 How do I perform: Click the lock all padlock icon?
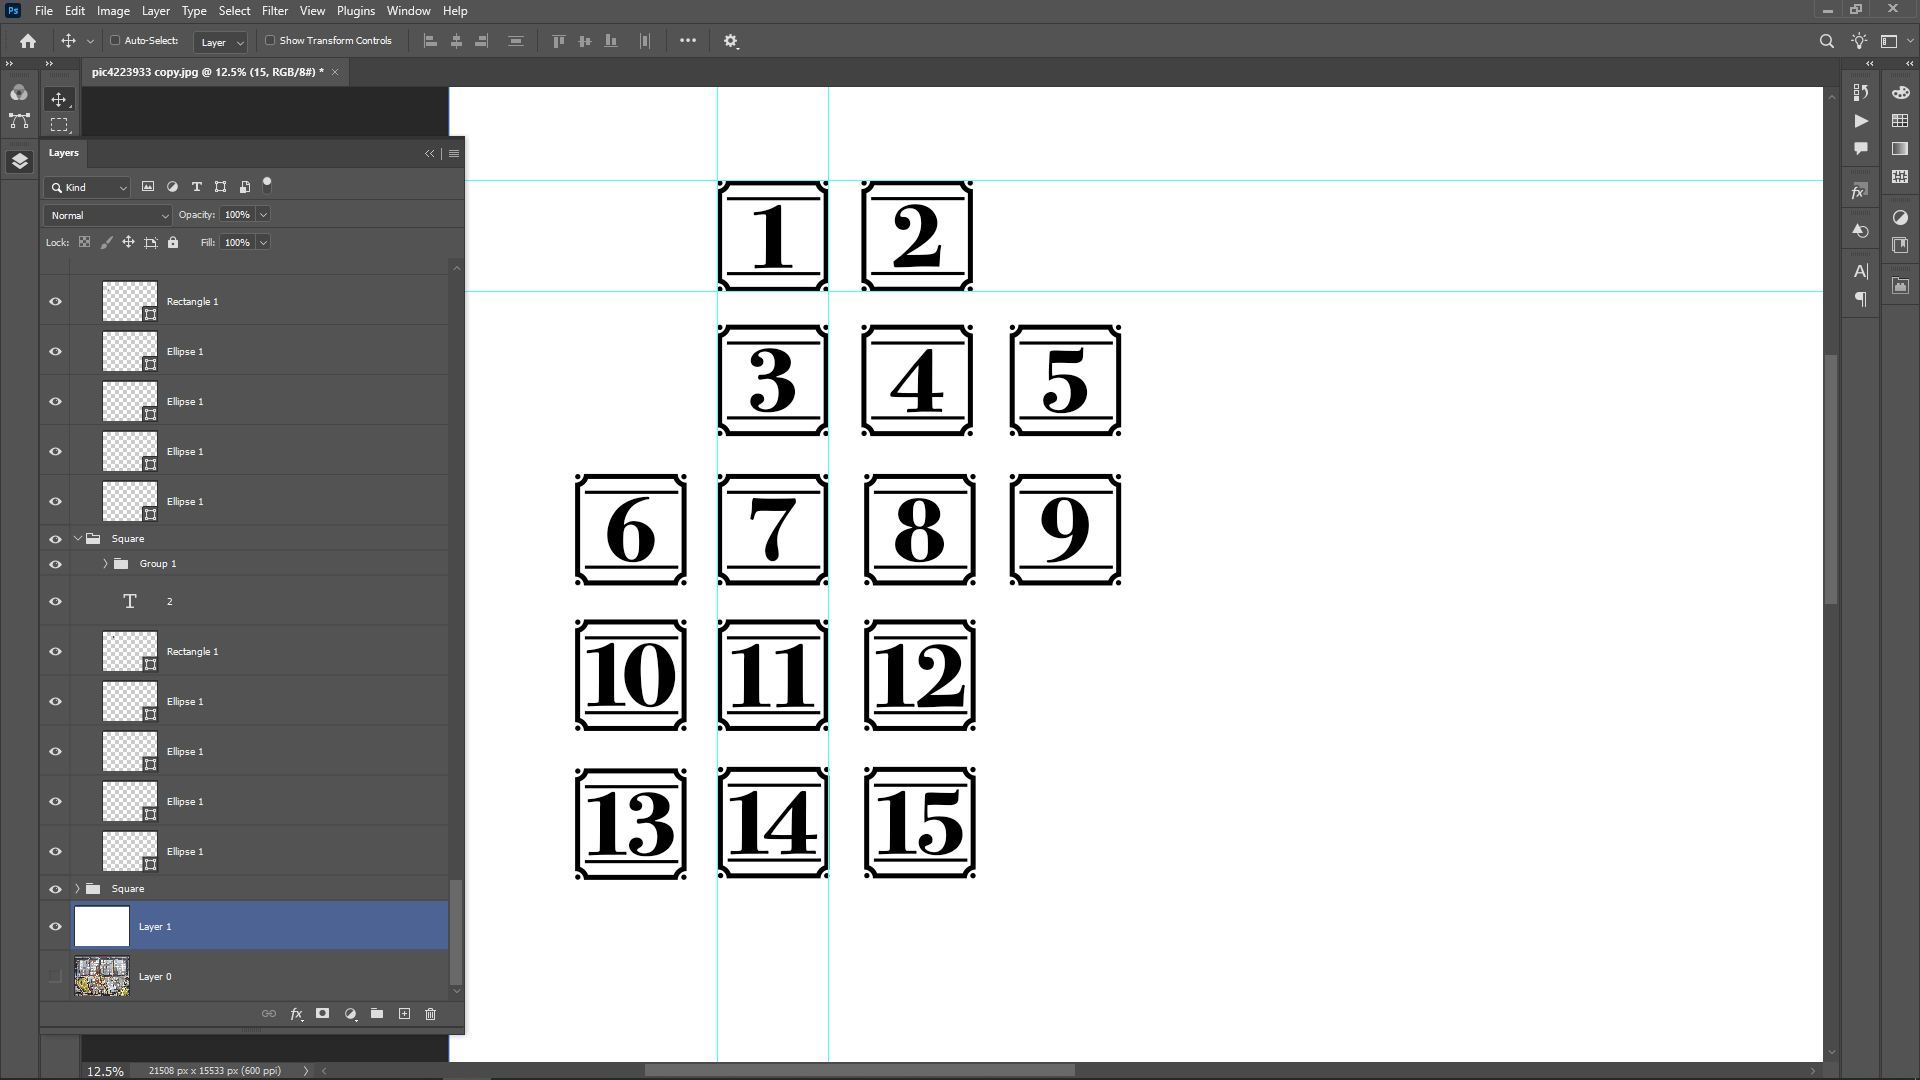coord(173,242)
